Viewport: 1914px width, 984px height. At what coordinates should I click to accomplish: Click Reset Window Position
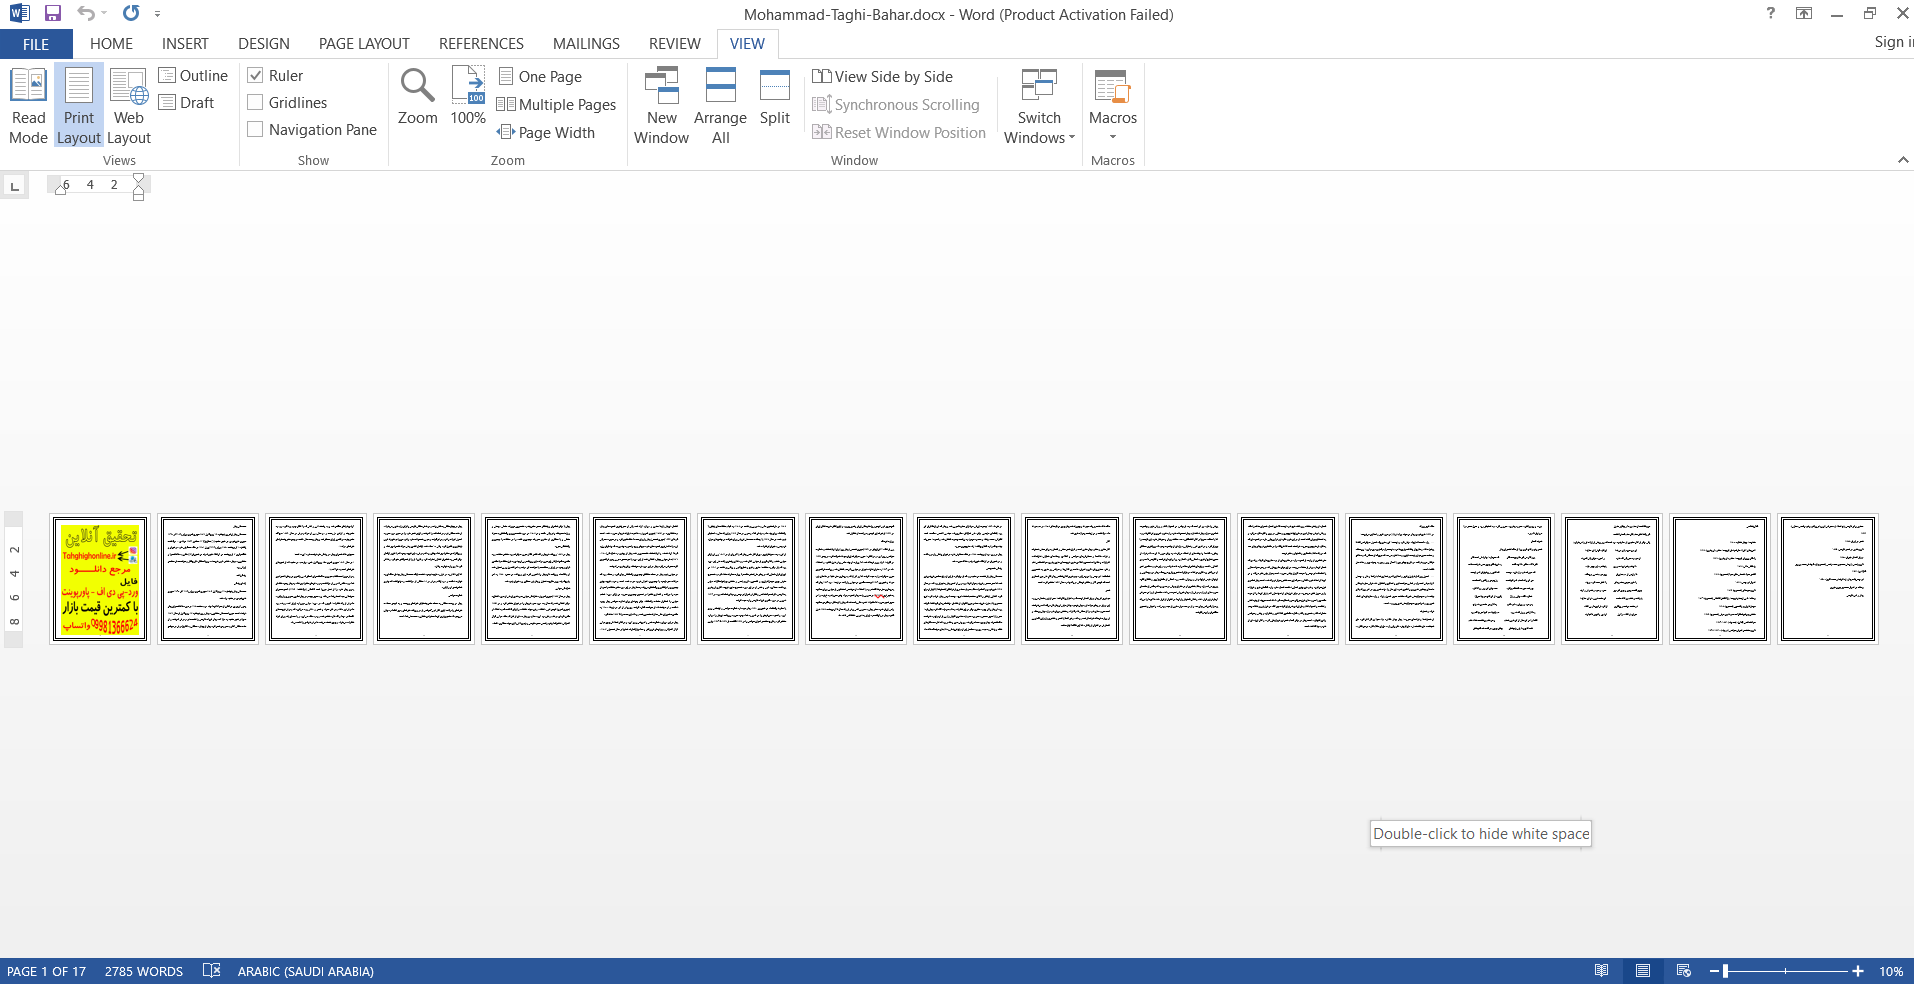click(899, 133)
